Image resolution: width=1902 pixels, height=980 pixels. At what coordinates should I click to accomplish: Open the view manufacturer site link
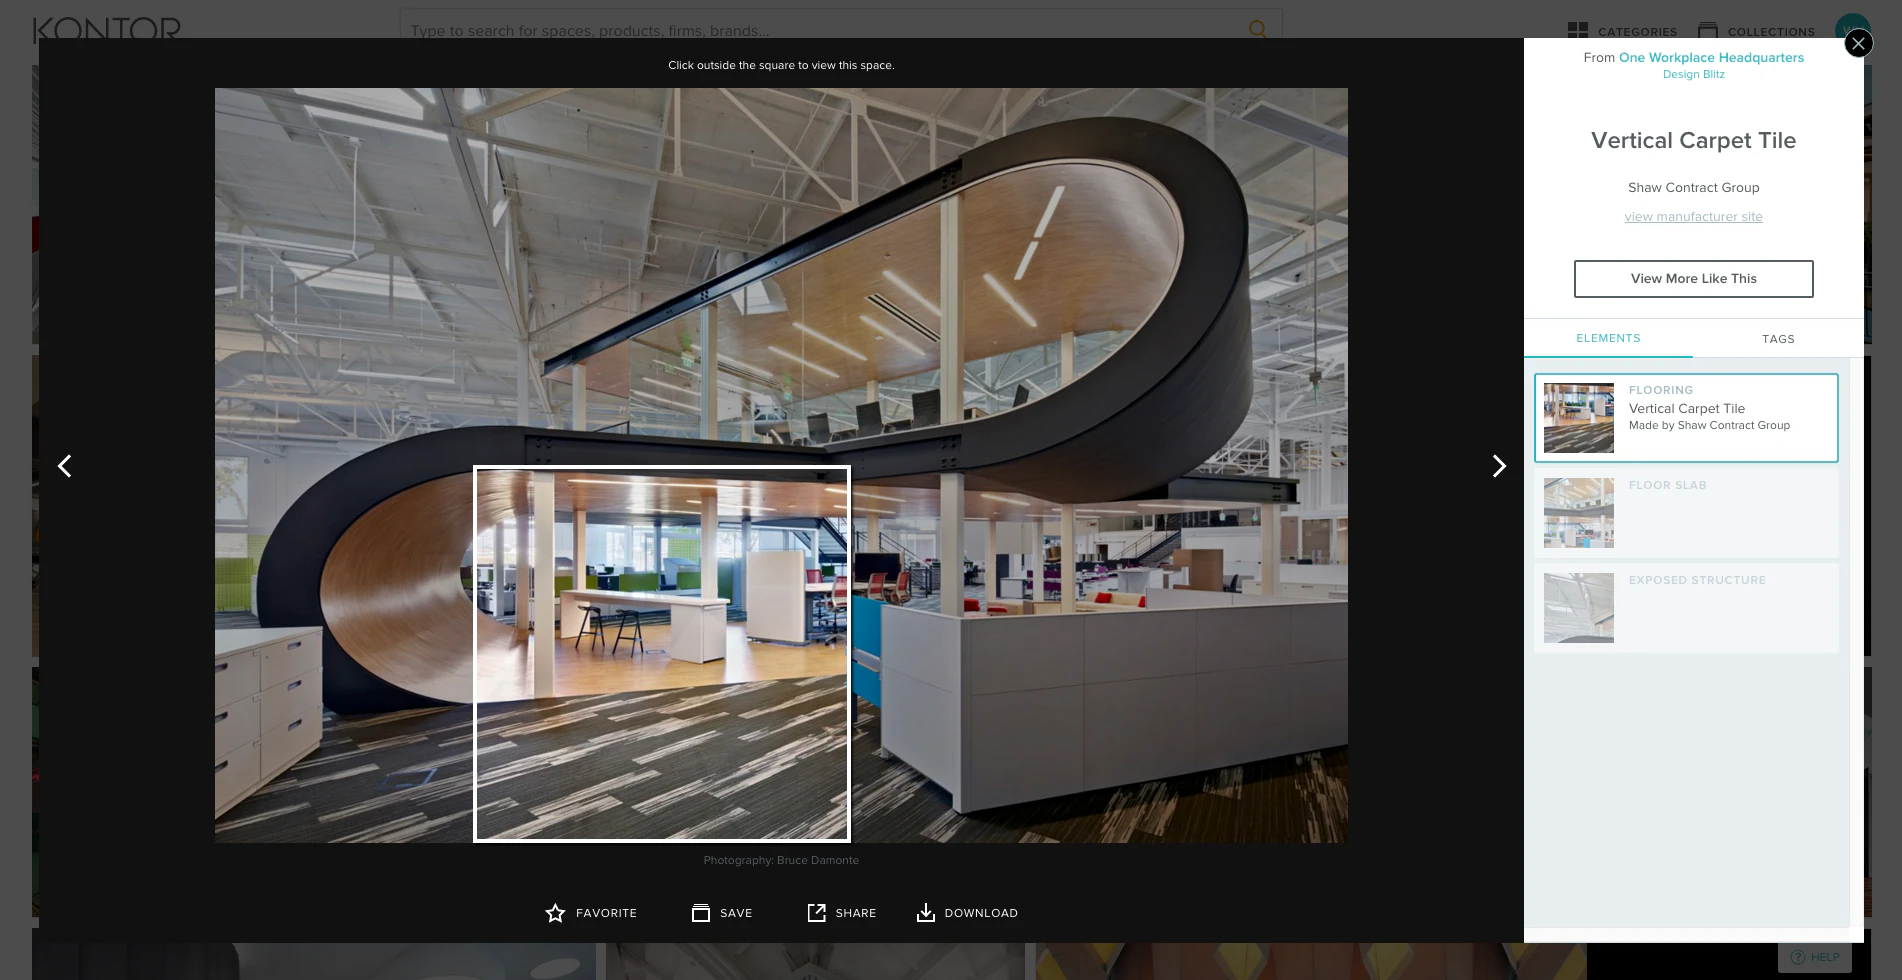point(1693,217)
